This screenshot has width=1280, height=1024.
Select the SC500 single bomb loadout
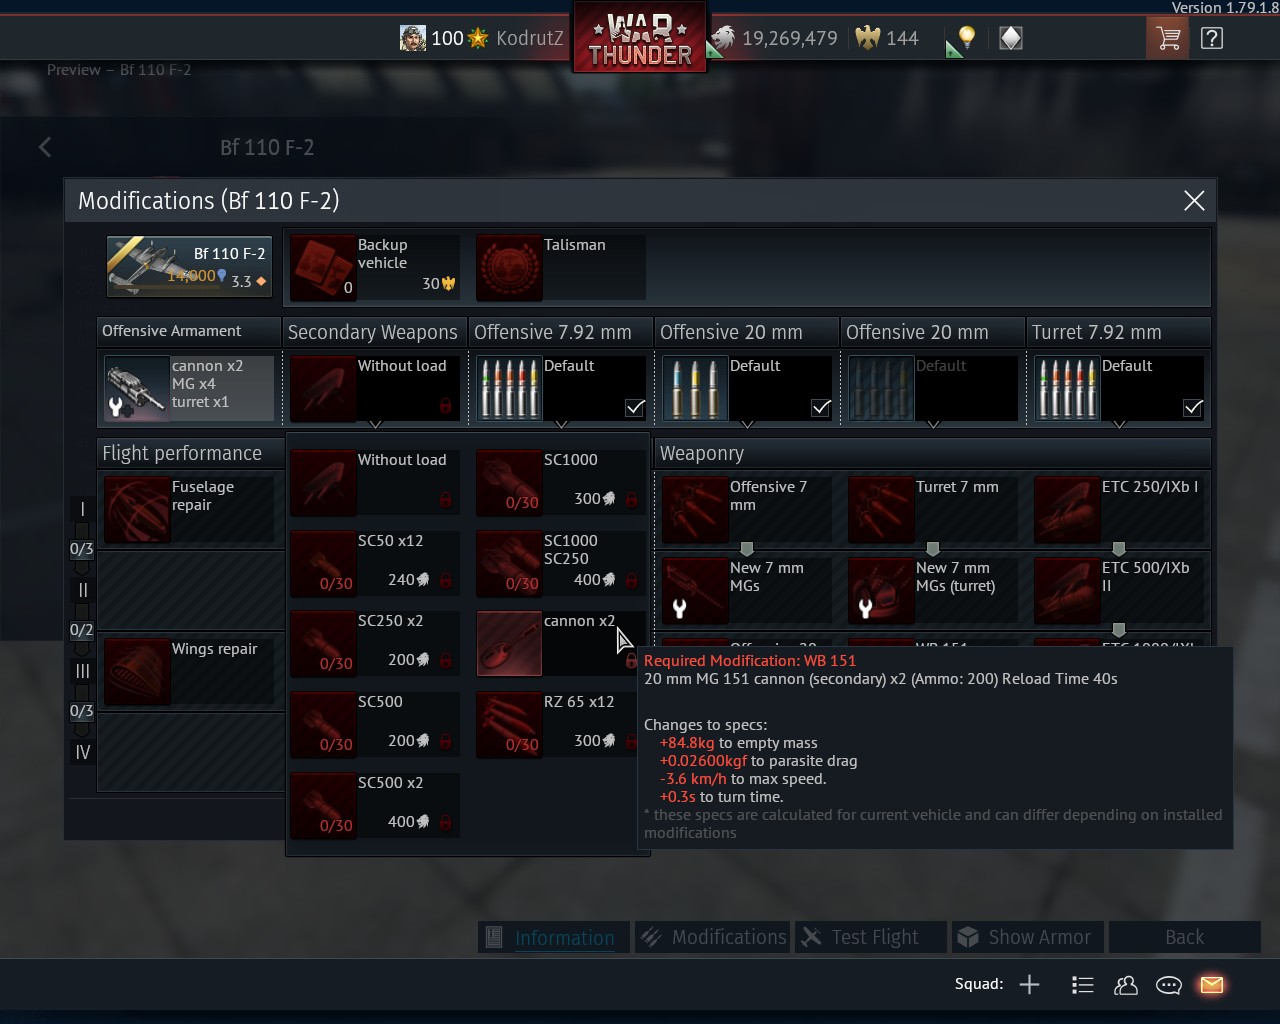click(375, 724)
